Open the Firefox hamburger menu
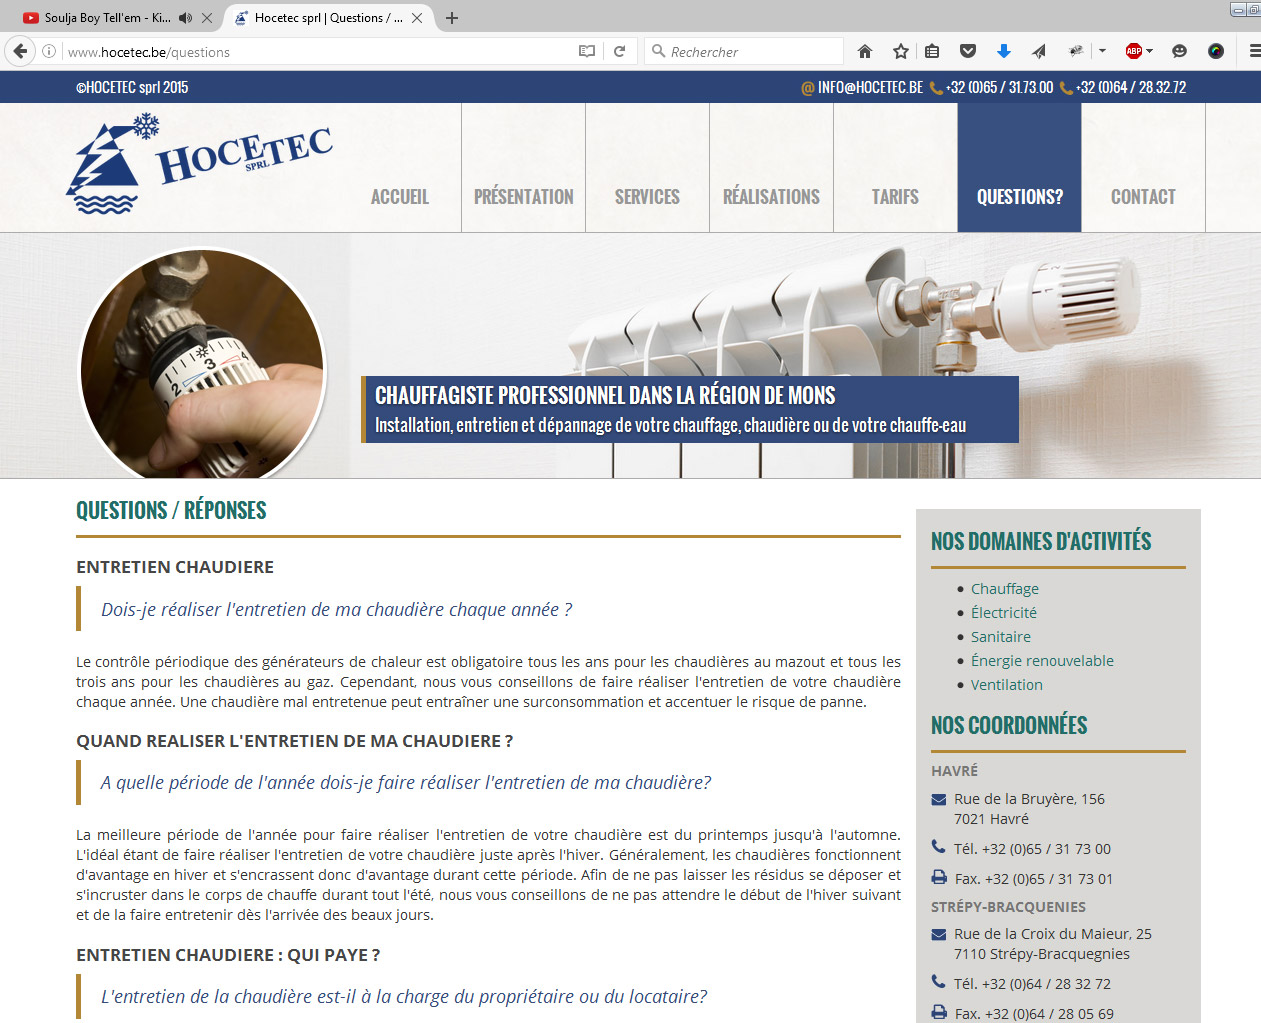 click(x=1254, y=51)
